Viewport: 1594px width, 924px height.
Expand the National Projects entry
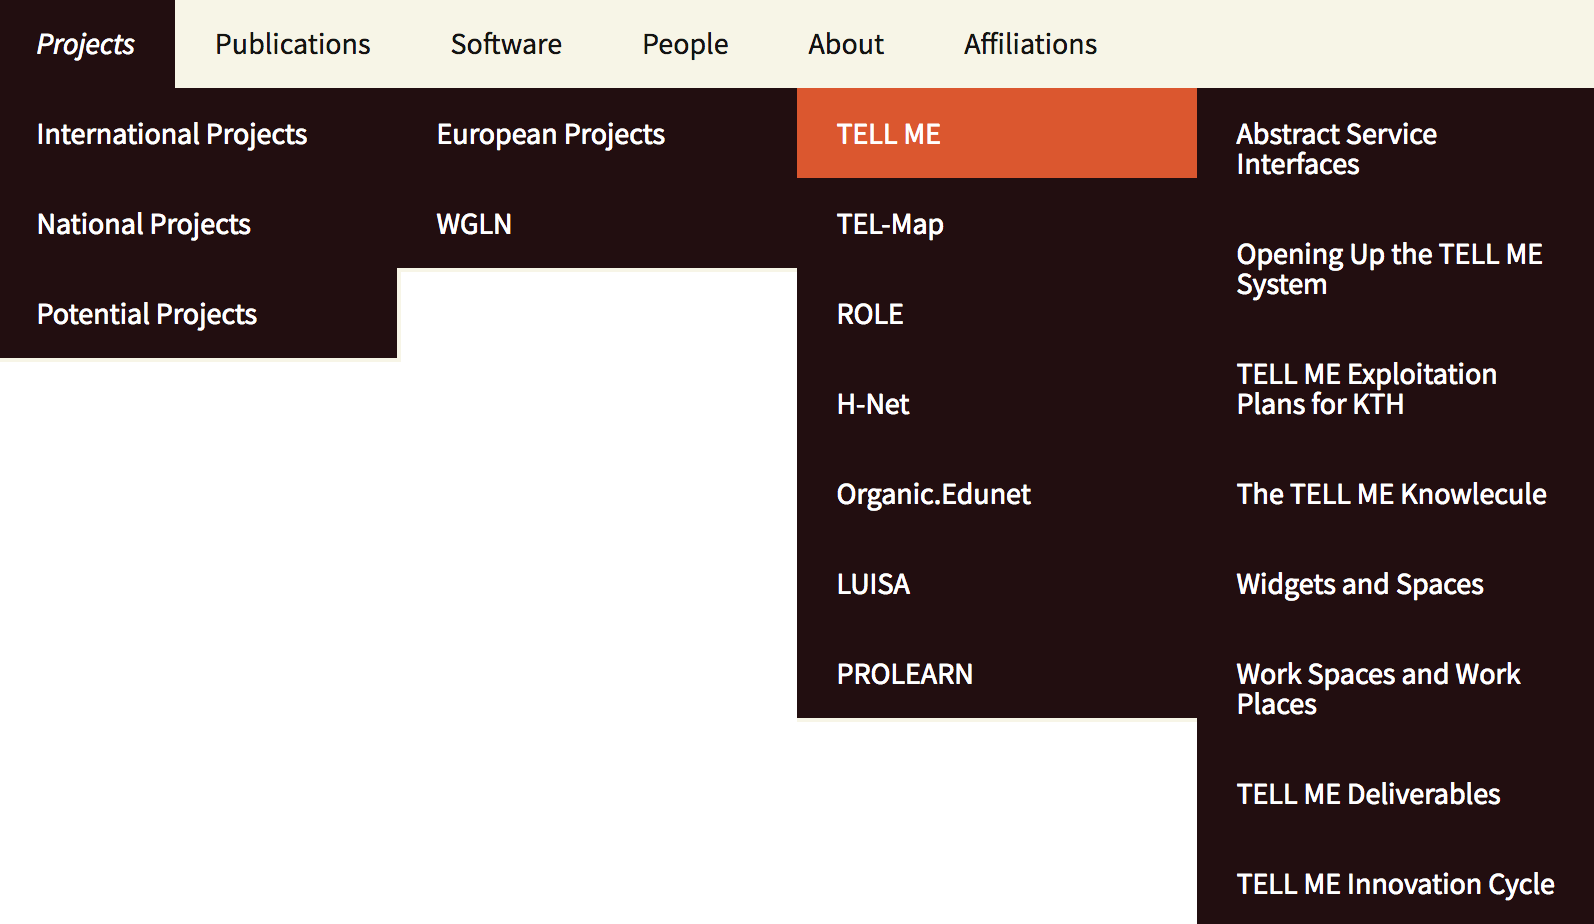(x=144, y=224)
